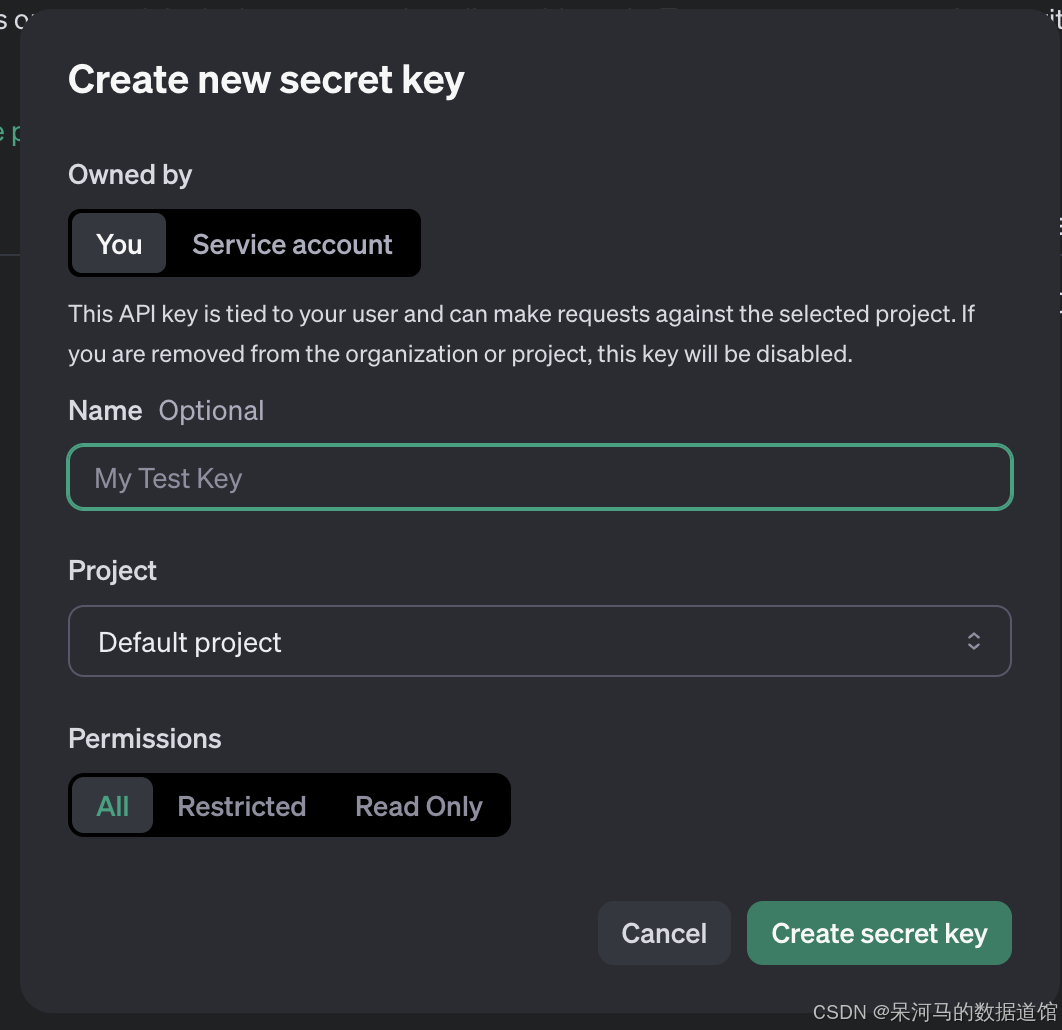The image size is (1062, 1030).
Task: Click the "Create new secret key" heading
Action: pos(266,80)
